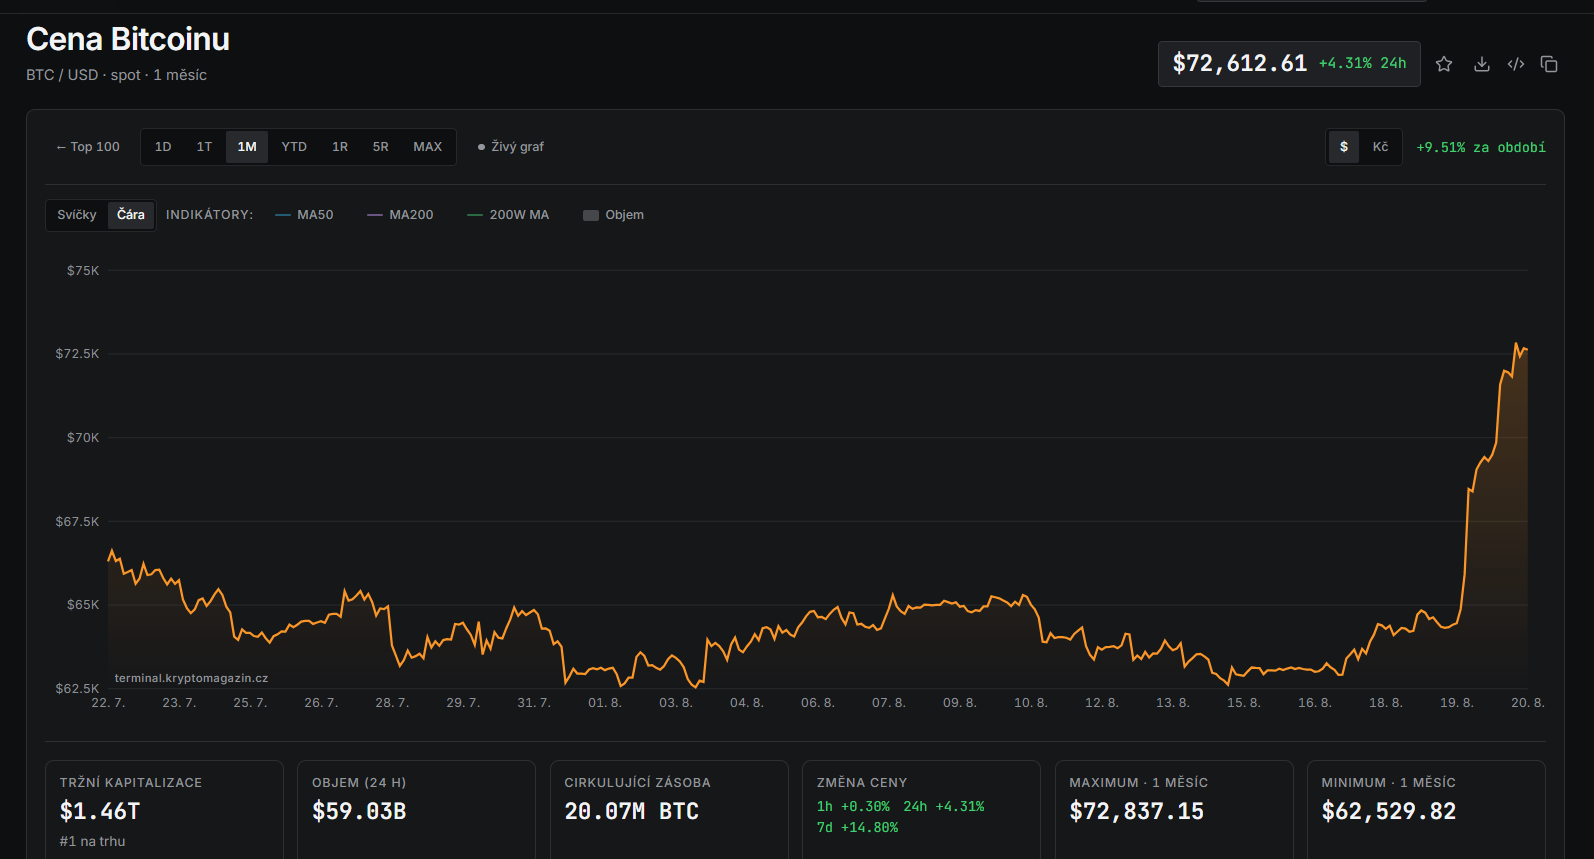Show the MAX time range

click(x=428, y=147)
